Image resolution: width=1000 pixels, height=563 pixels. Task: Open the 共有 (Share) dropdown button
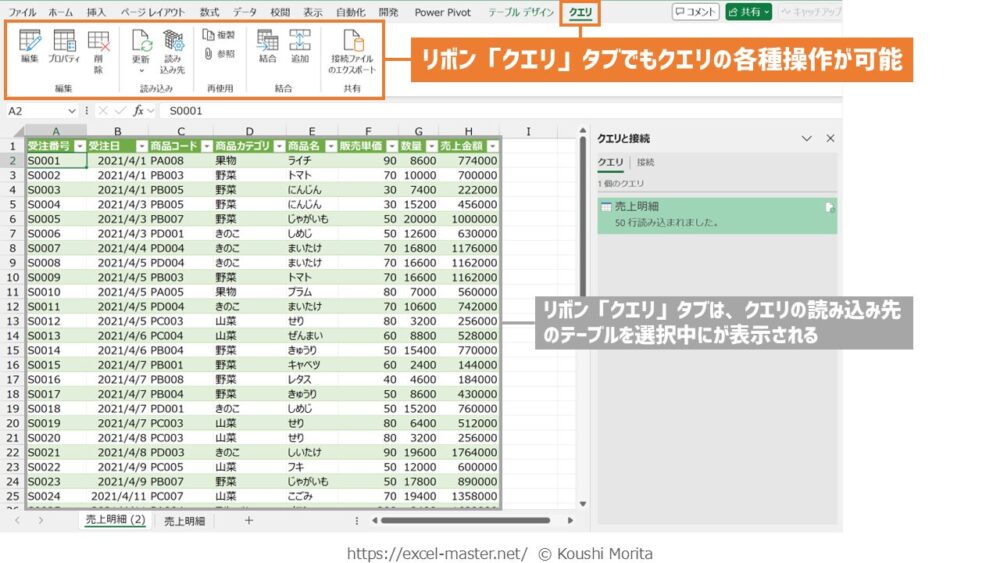[x=748, y=12]
